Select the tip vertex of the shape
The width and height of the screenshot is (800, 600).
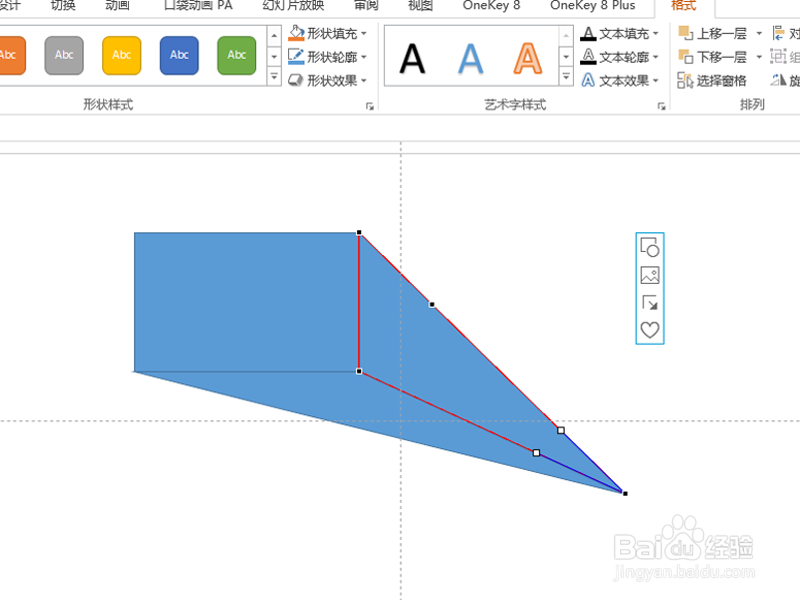(x=625, y=493)
